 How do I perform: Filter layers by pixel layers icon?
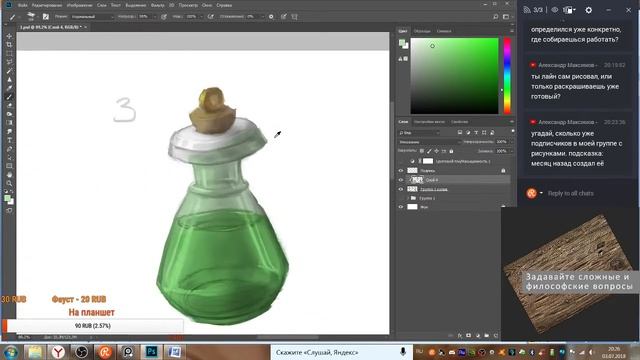pos(460,133)
